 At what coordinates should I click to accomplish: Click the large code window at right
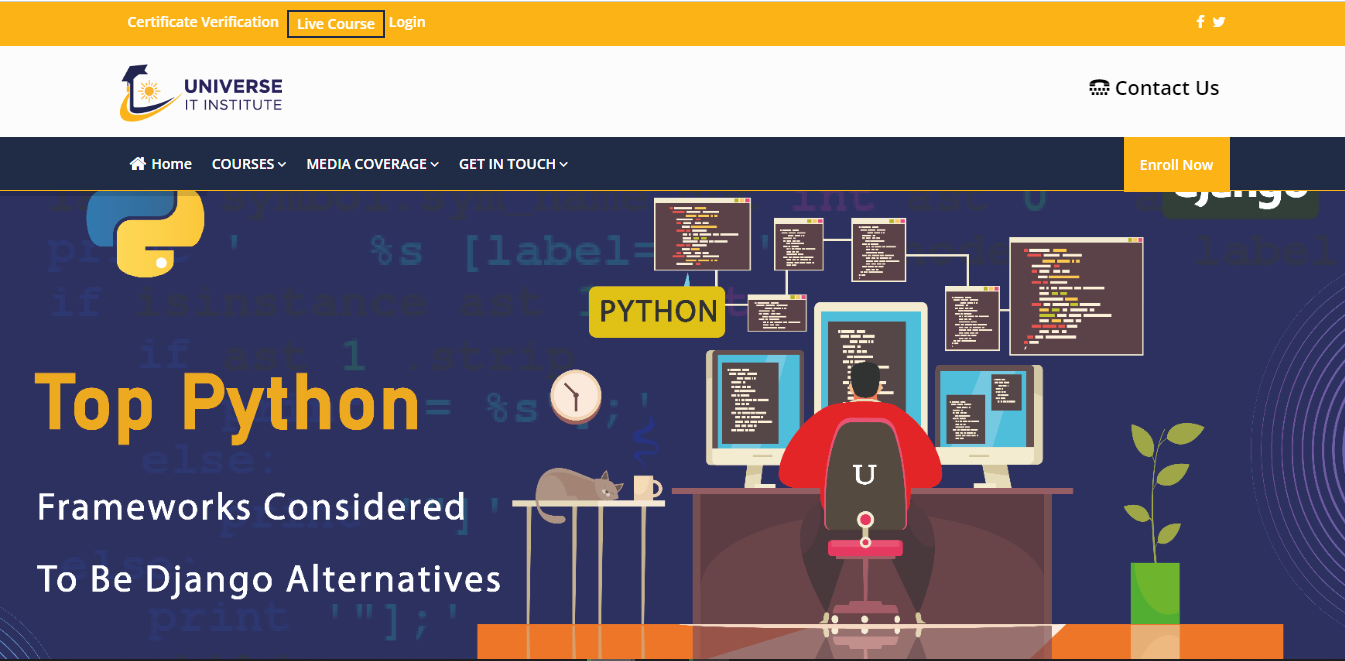click(x=1075, y=295)
